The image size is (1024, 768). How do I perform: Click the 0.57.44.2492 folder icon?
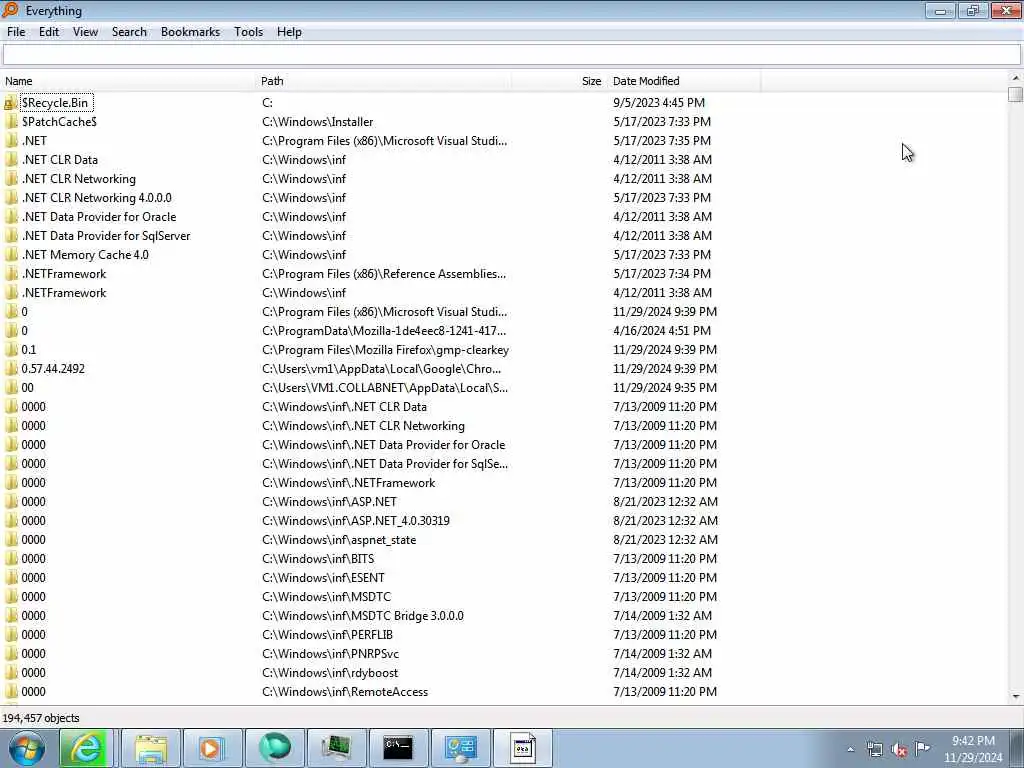coord(10,369)
